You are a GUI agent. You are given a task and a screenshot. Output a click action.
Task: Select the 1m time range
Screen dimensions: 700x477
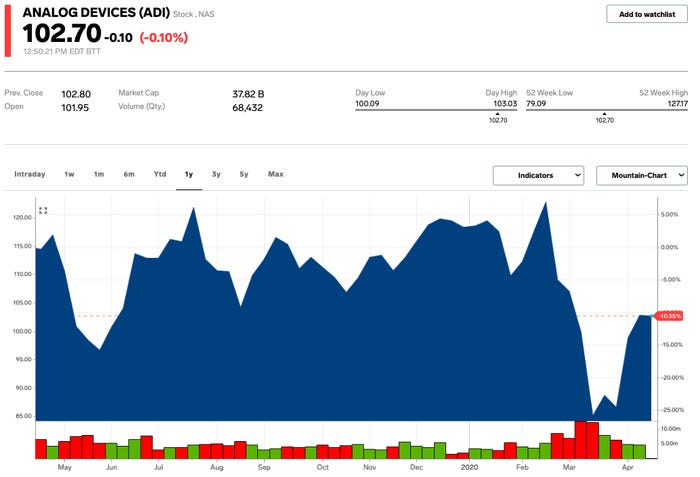click(99, 174)
